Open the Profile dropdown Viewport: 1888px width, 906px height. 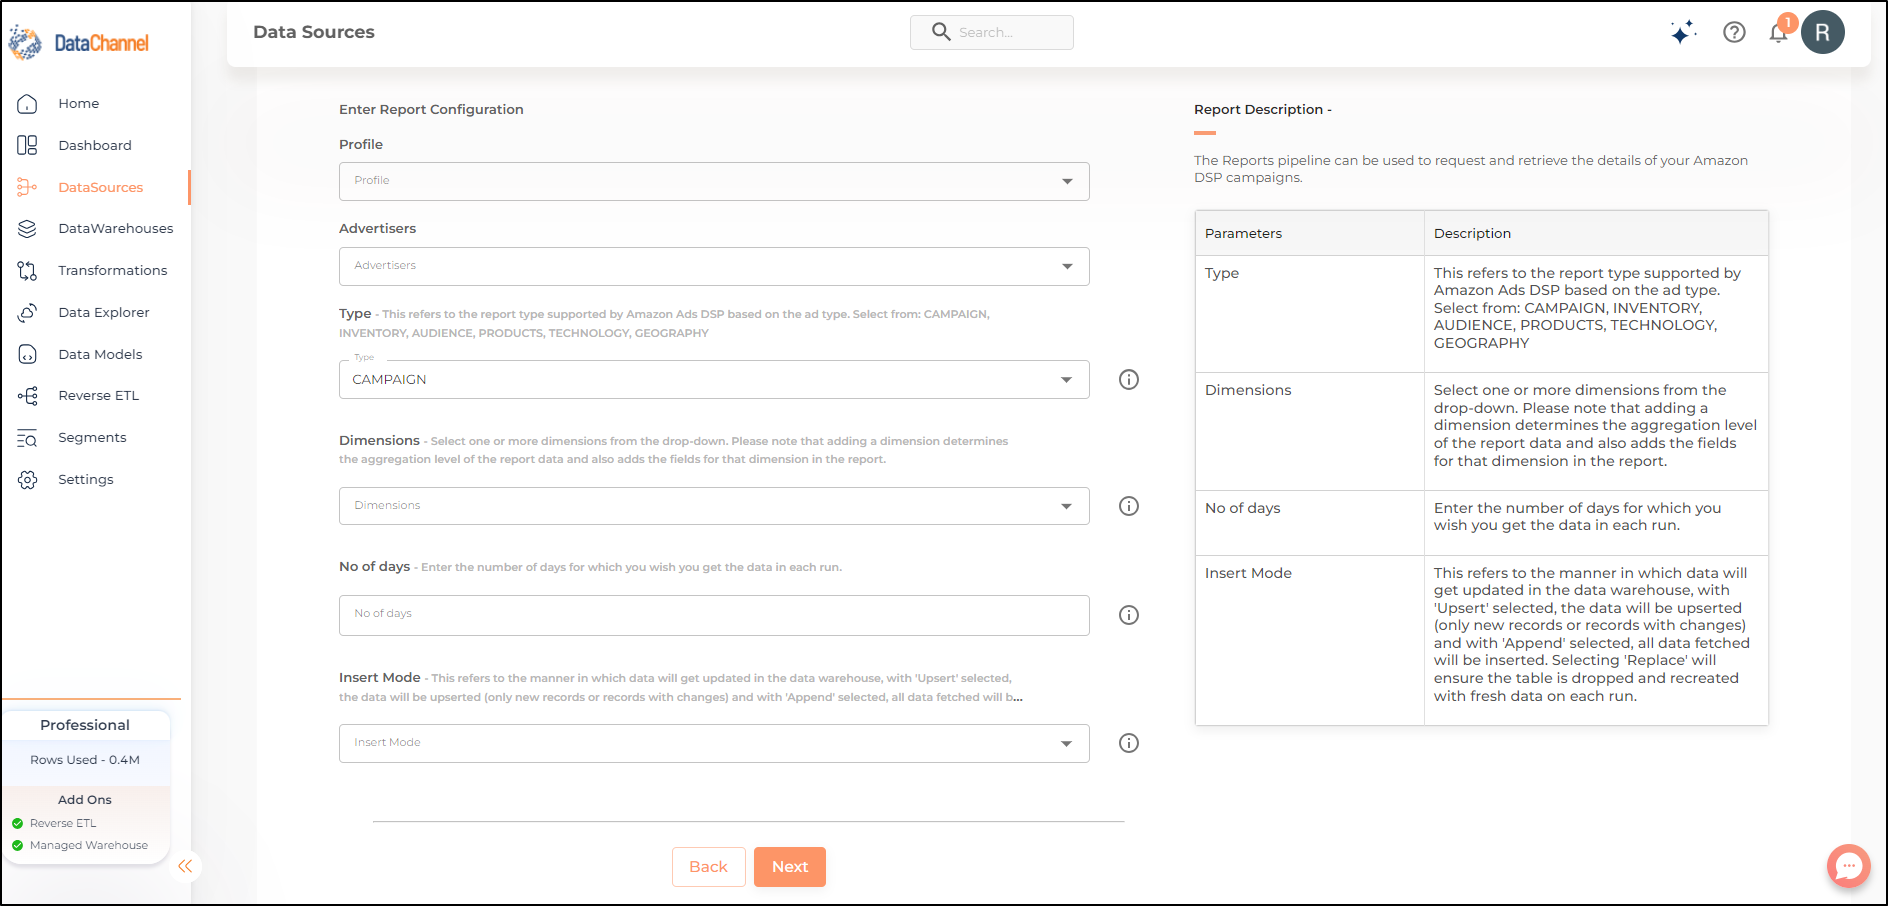tap(714, 181)
